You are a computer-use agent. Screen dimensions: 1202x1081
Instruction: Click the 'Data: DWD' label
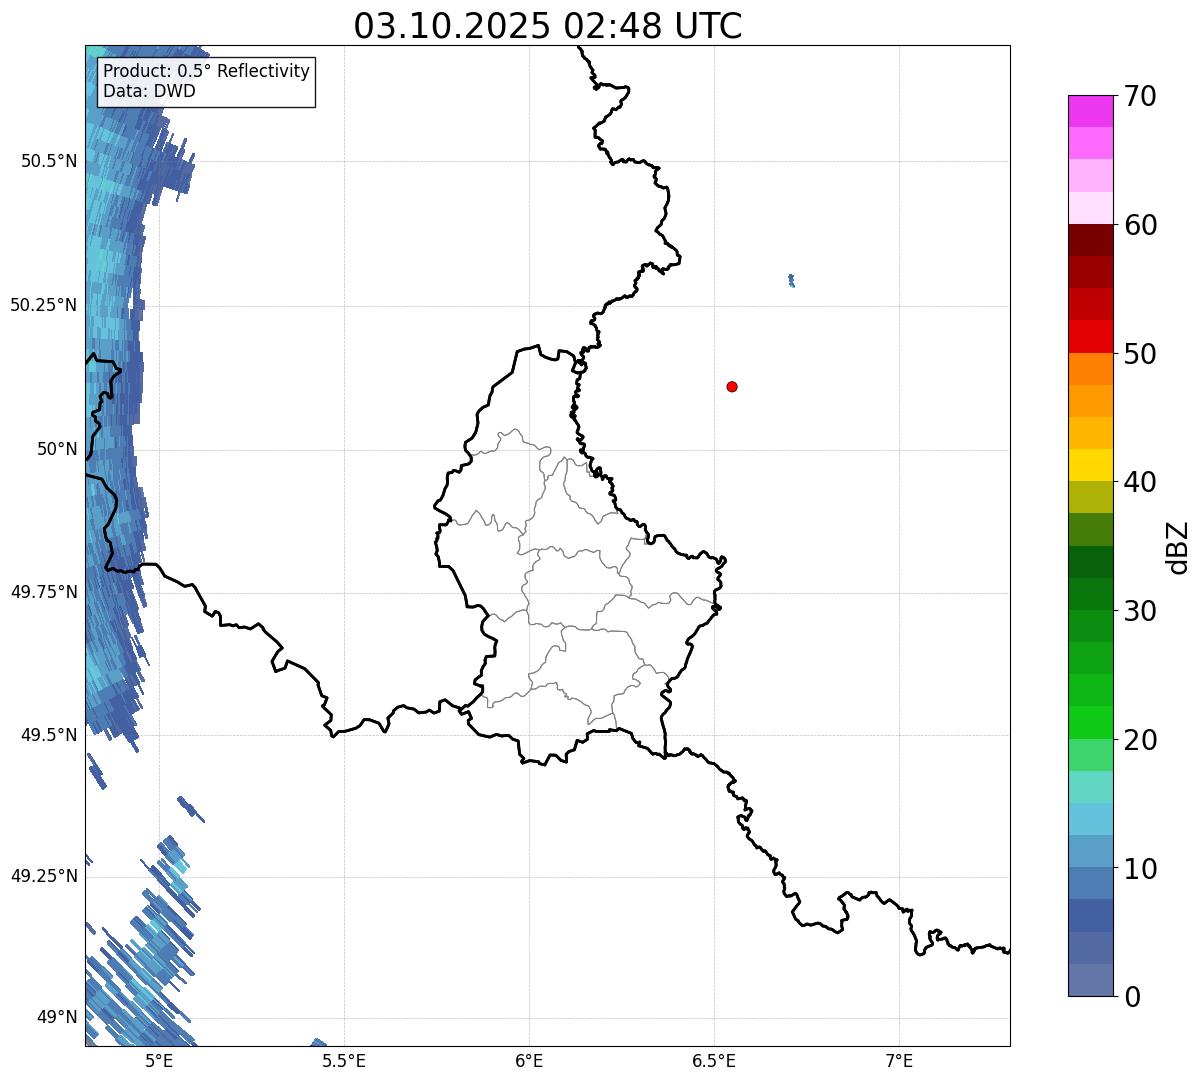[x=149, y=91]
